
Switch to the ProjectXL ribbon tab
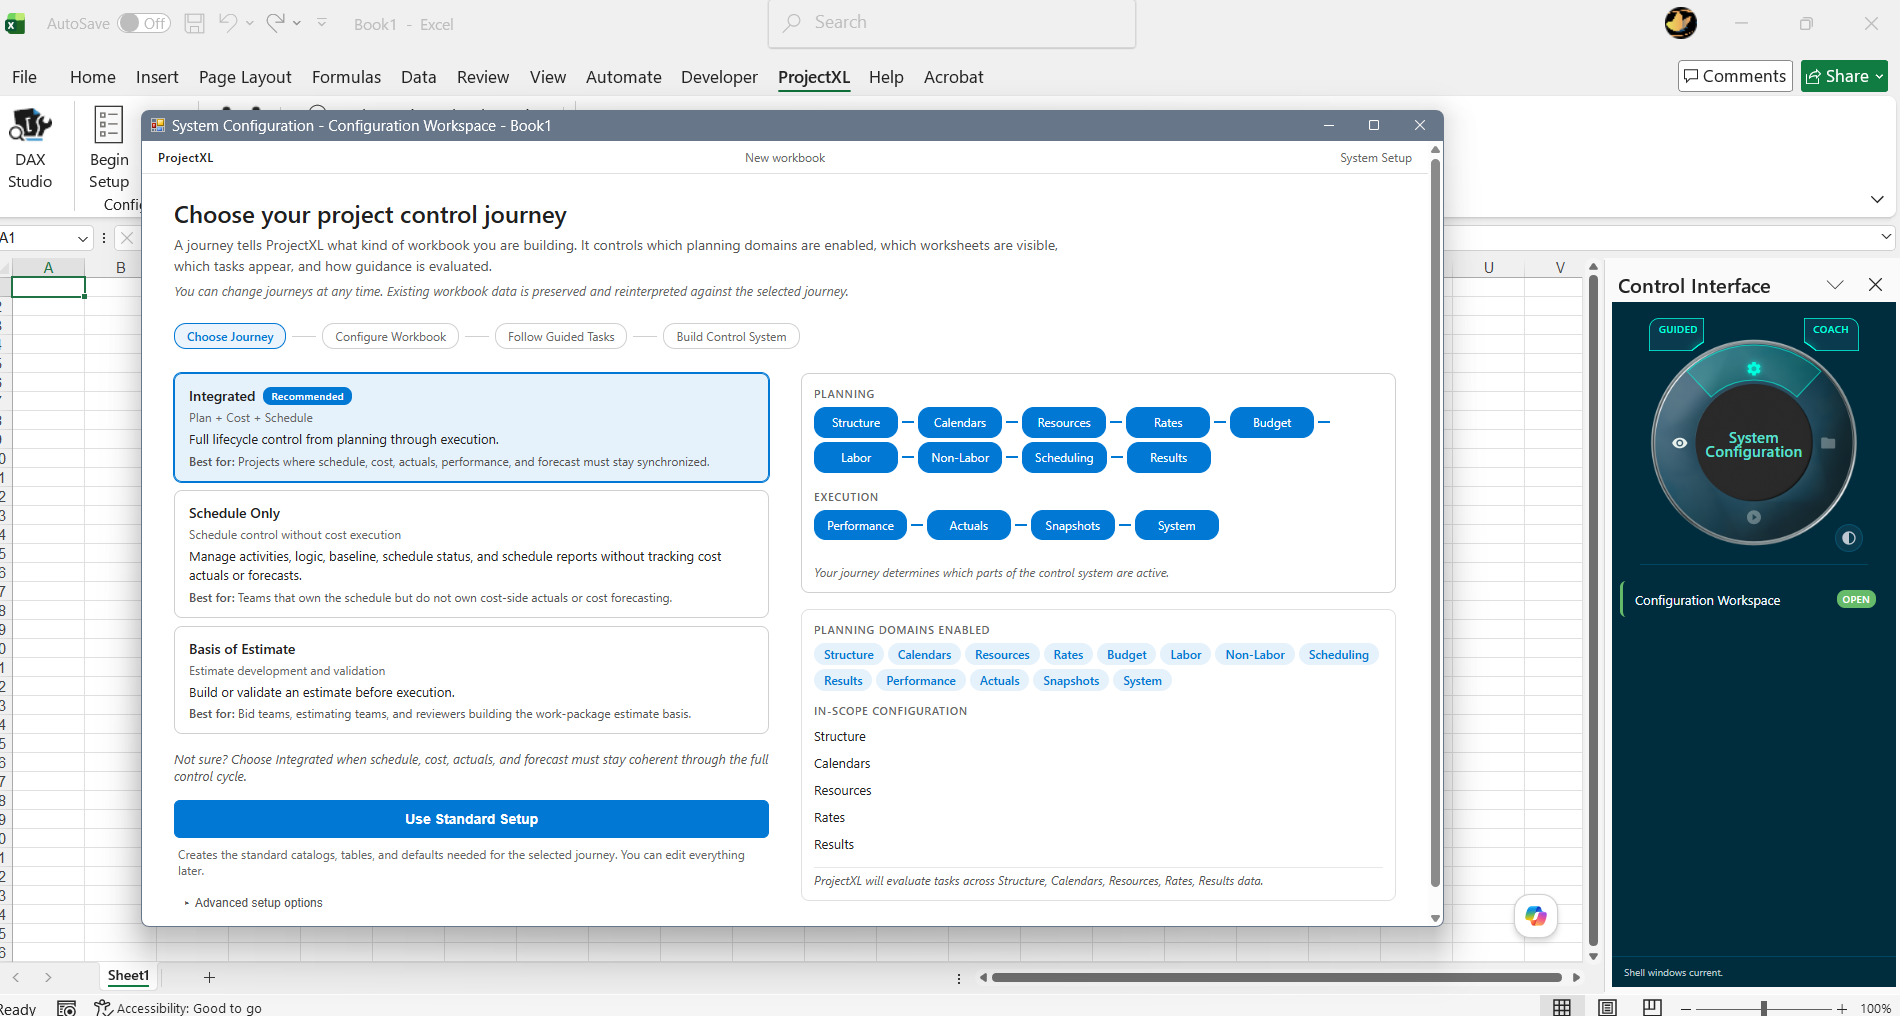pyautogui.click(x=814, y=77)
